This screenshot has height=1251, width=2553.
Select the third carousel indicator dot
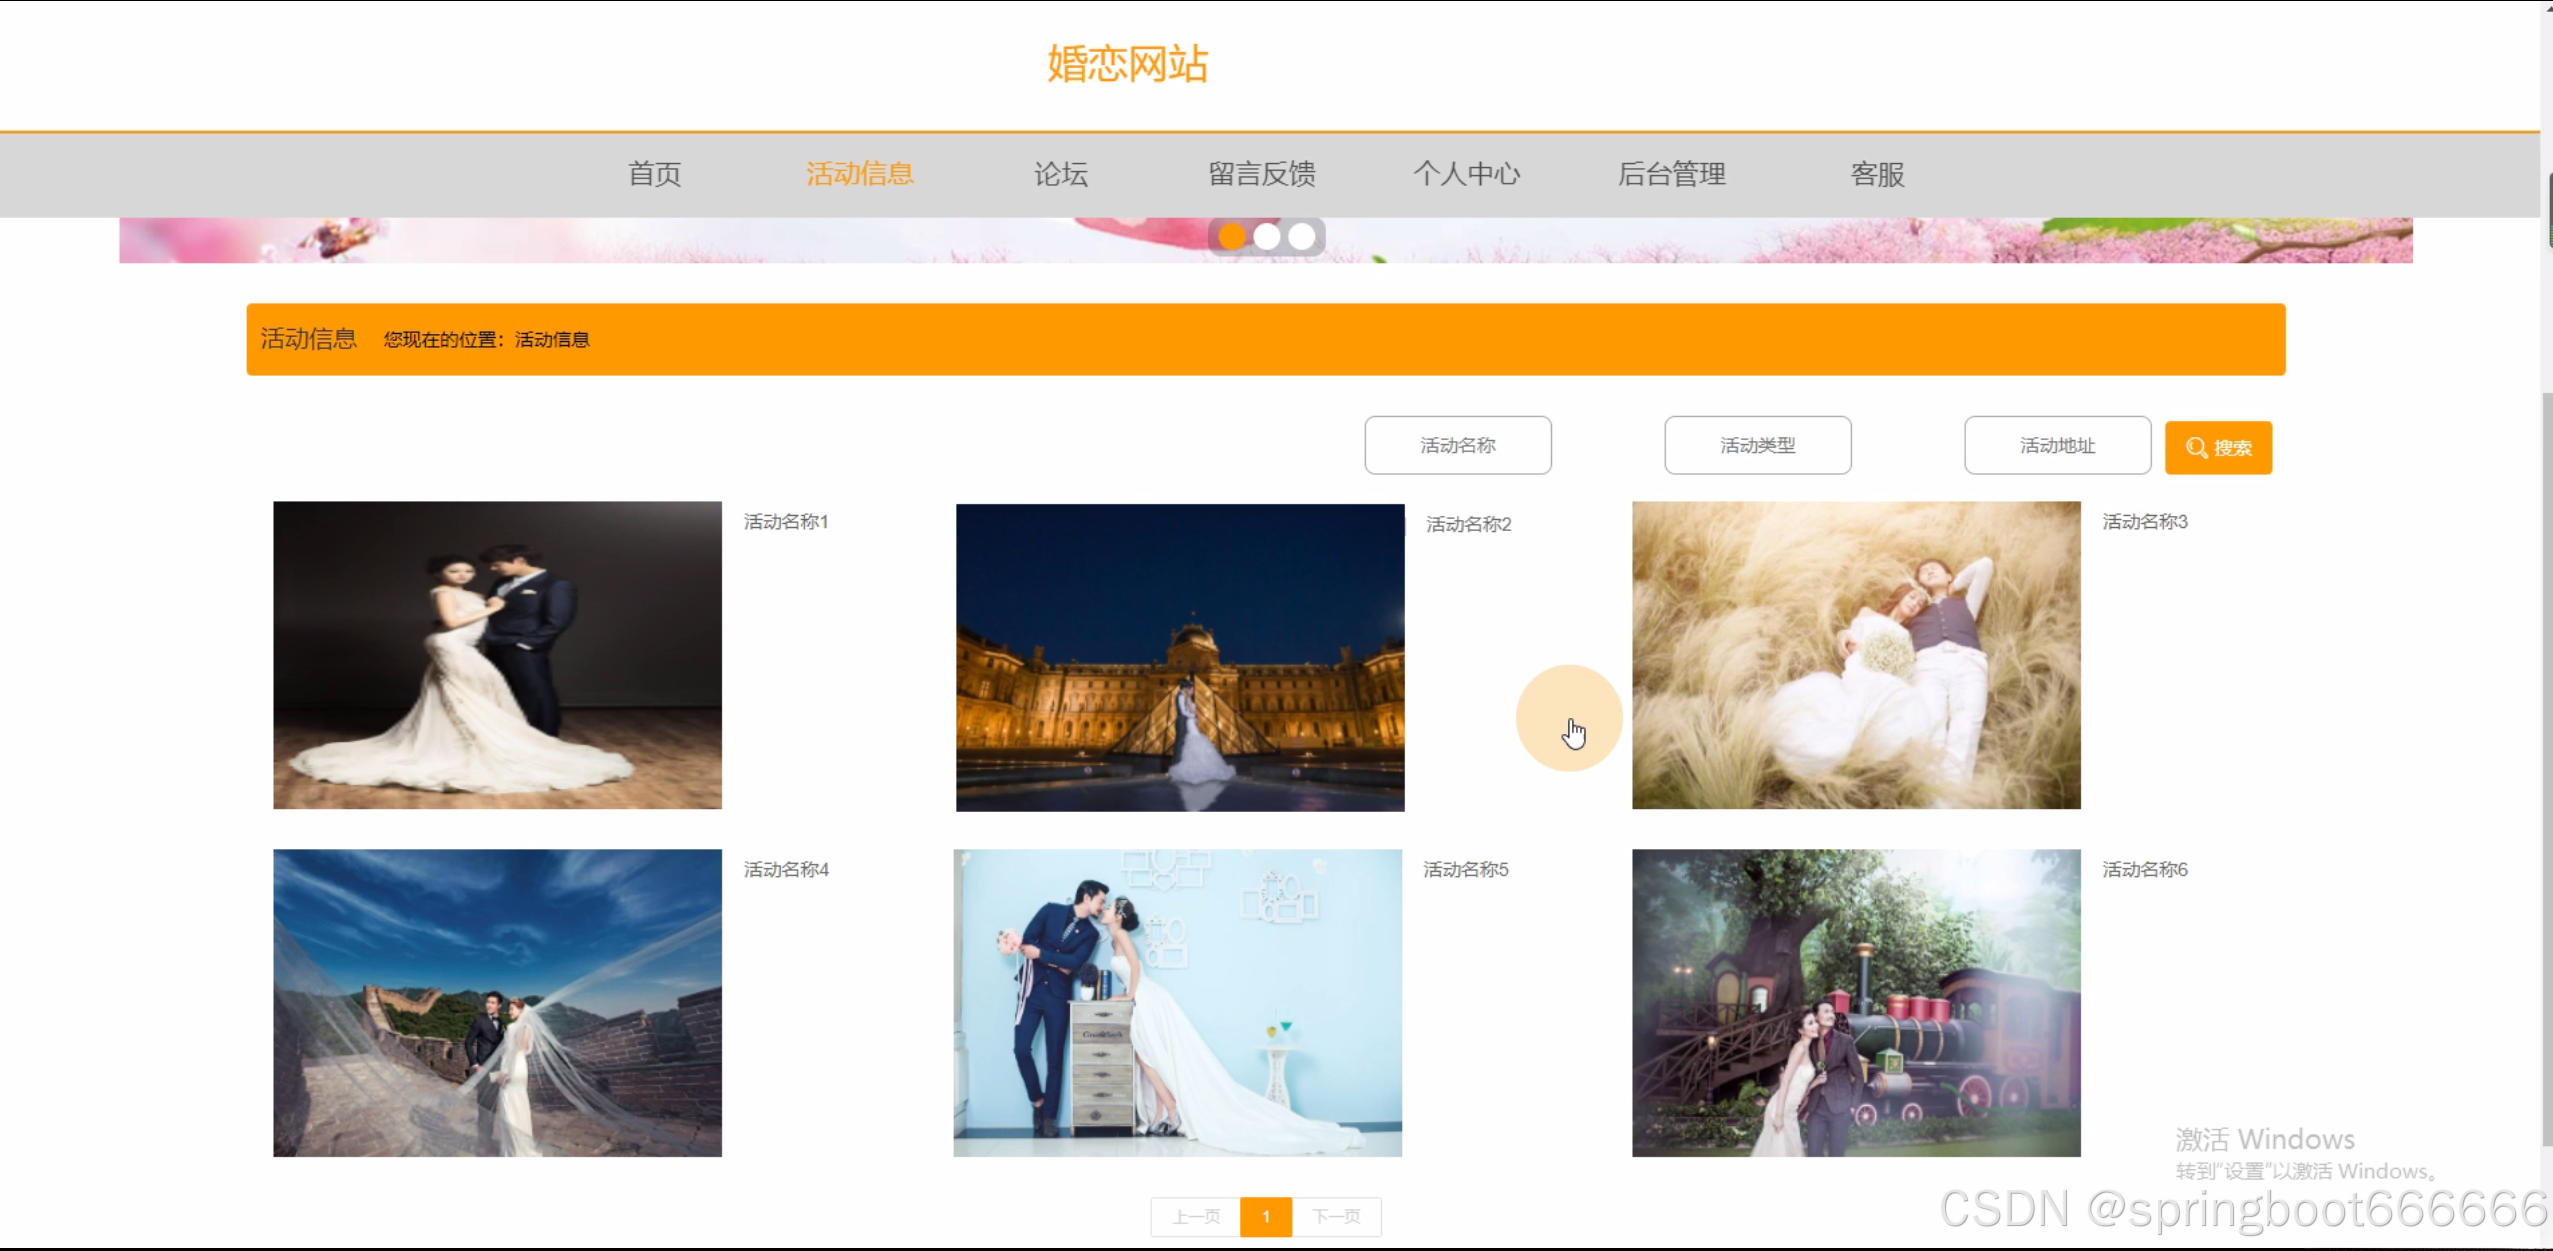coord(1301,237)
